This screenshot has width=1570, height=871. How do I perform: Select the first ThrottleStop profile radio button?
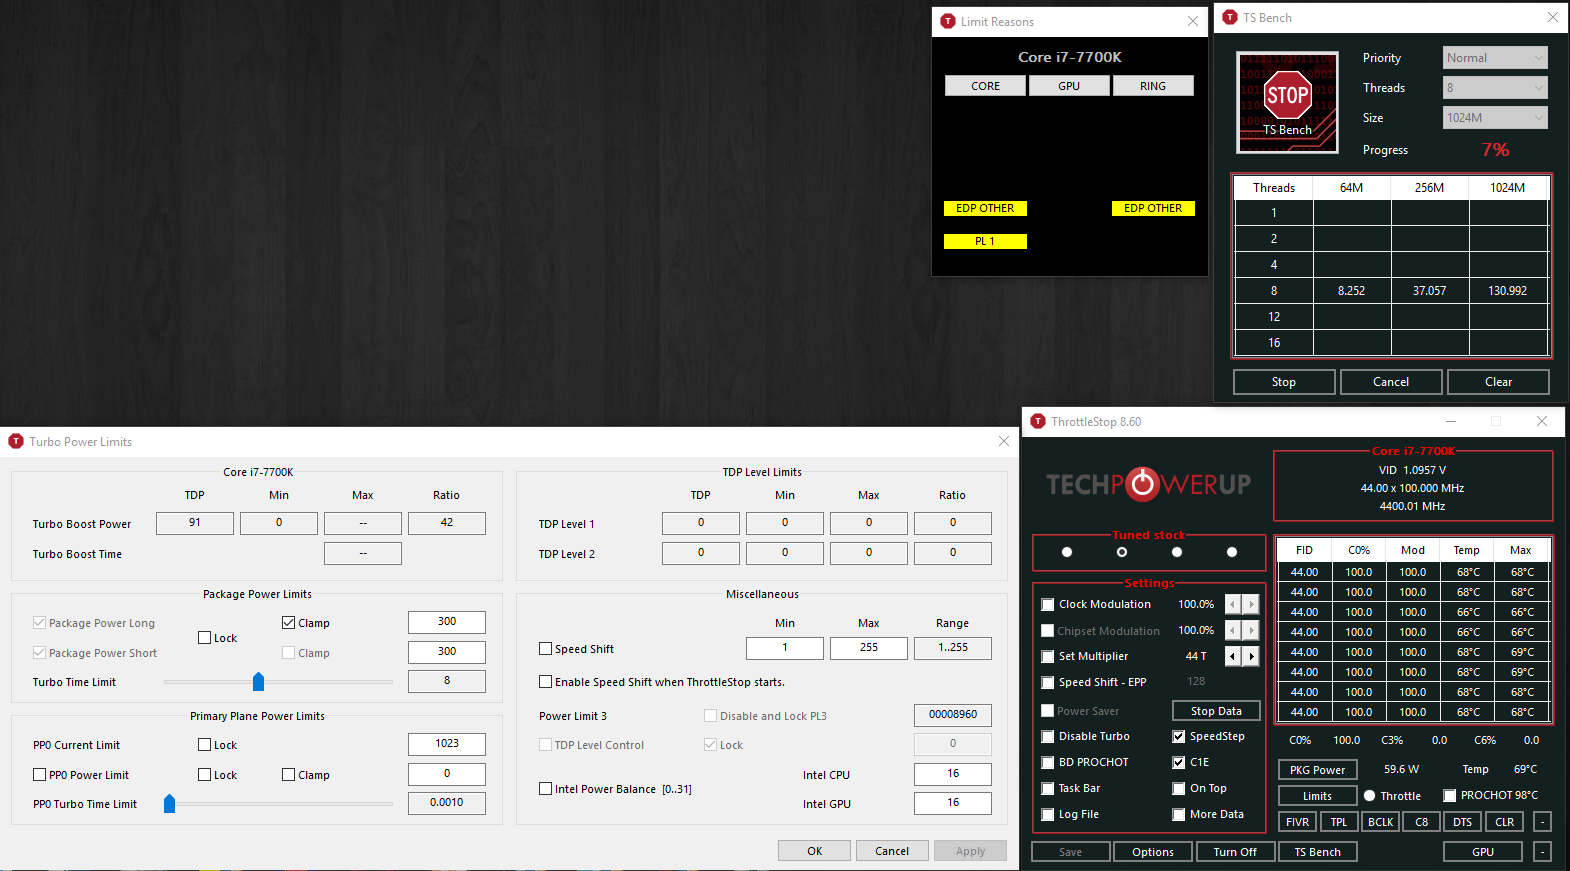1067,552
